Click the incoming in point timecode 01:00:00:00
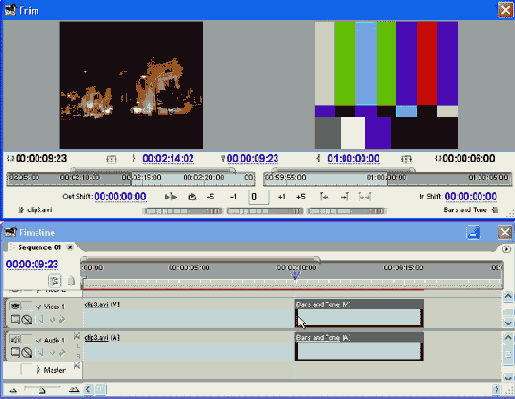515x399 pixels. [353, 158]
